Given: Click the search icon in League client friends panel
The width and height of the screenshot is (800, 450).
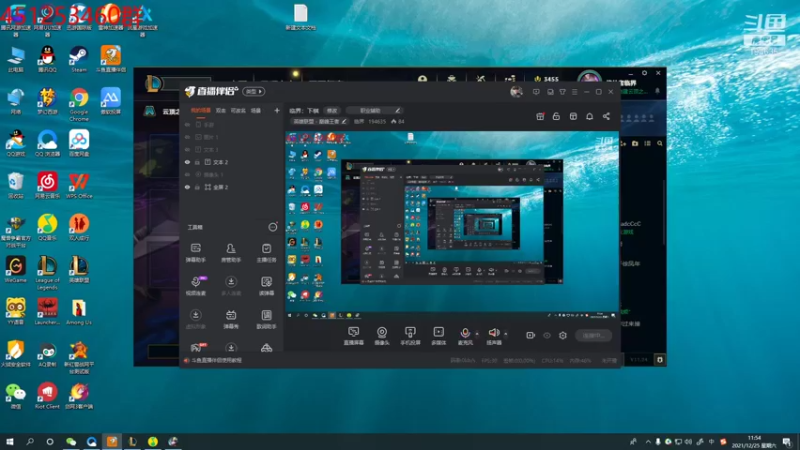Looking at the screenshot, I should point(660,144).
